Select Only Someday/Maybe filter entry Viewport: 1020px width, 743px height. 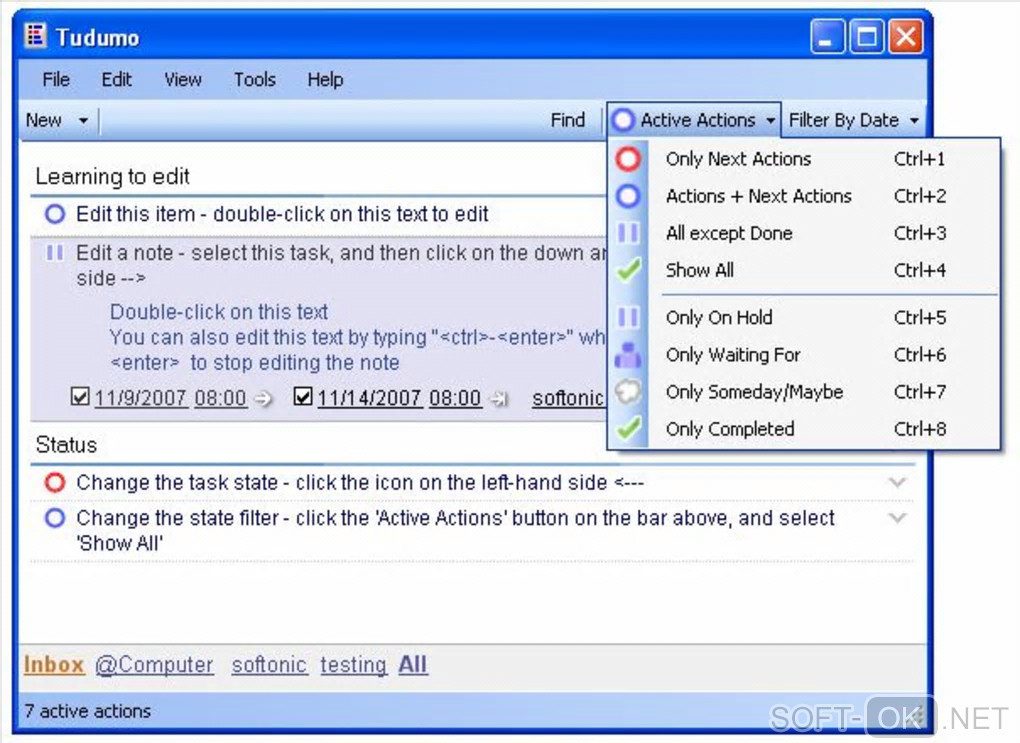[804, 392]
